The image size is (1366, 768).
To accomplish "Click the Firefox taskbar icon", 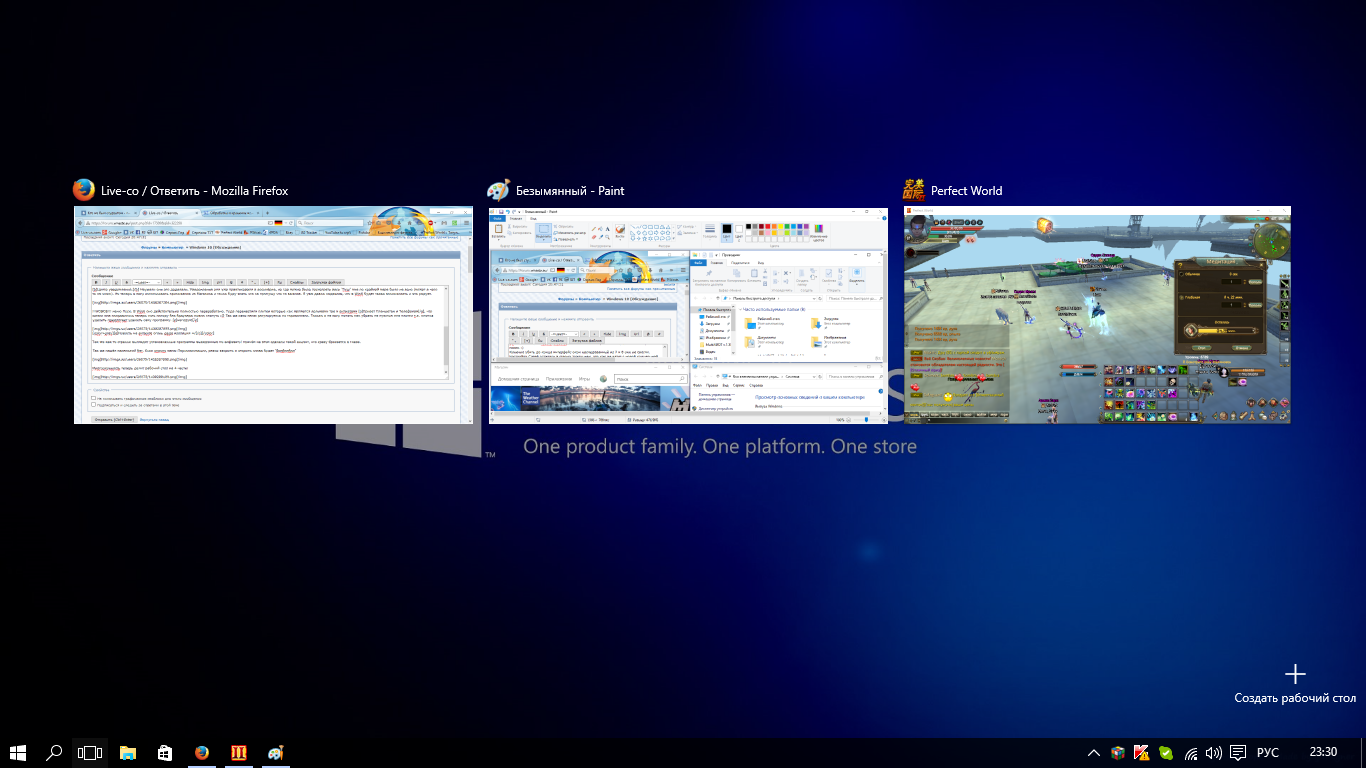I will pyautogui.click(x=202, y=753).
